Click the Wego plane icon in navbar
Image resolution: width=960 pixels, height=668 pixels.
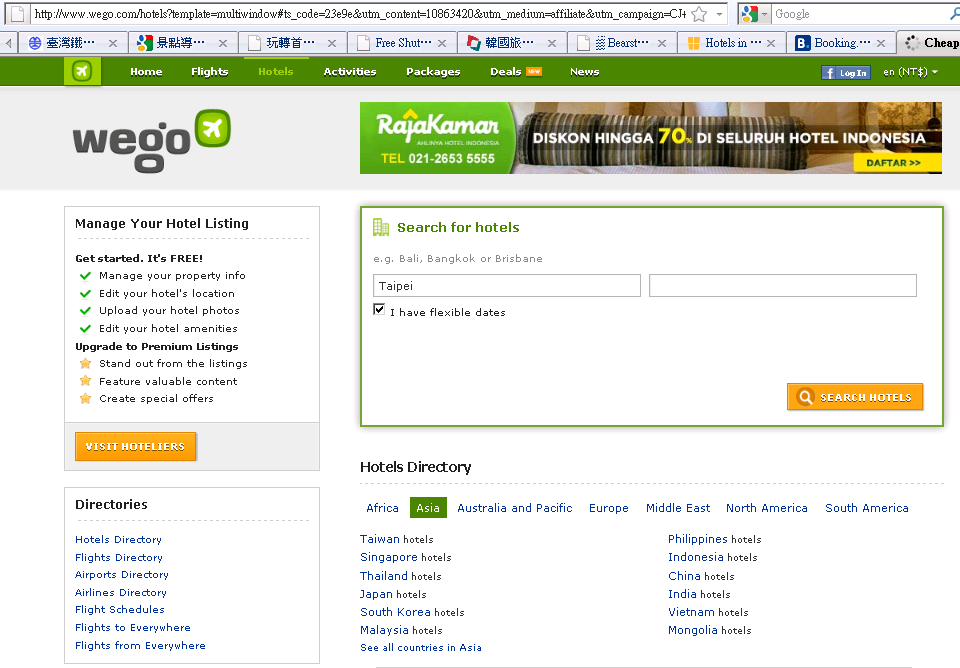82,72
